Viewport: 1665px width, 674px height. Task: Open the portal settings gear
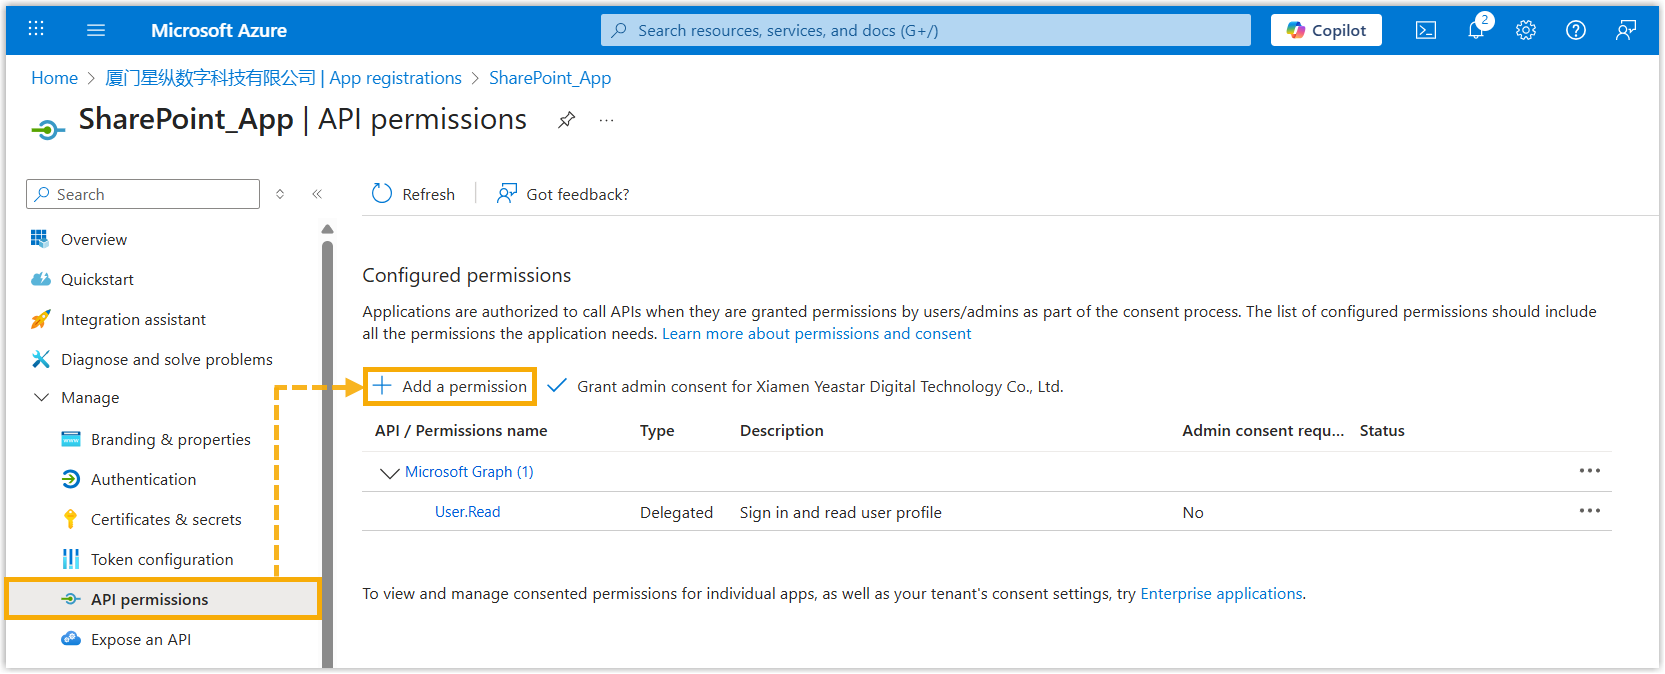(x=1525, y=30)
